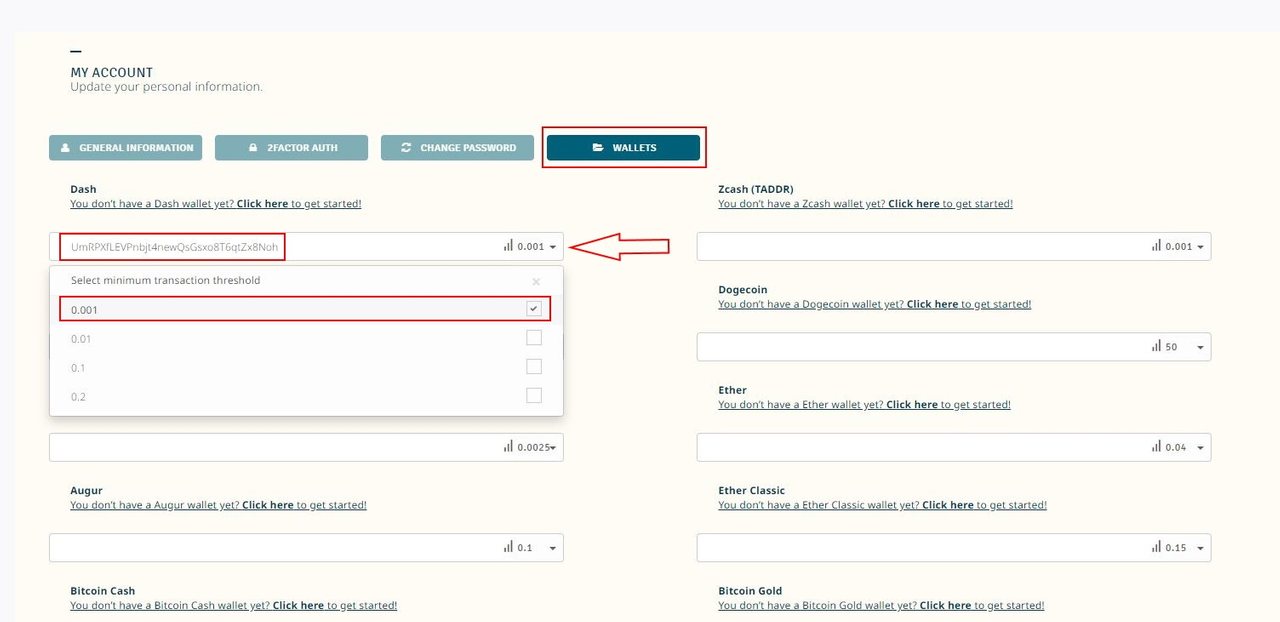Click the refresh icon on Change Password

pyautogui.click(x=406, y=147)
